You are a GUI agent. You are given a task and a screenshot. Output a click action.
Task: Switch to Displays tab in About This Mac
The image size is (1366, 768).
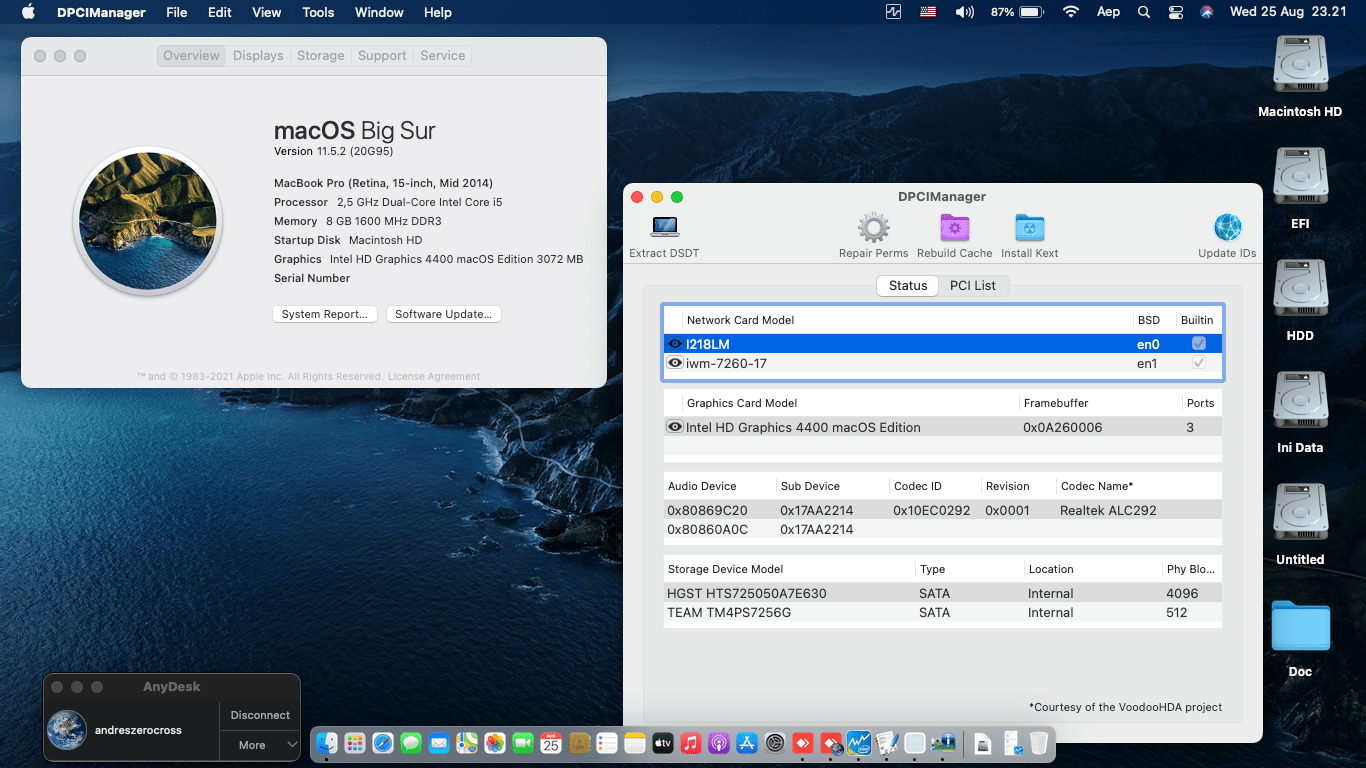258,56
